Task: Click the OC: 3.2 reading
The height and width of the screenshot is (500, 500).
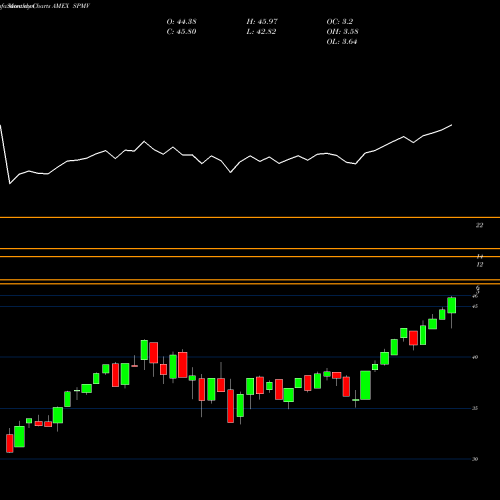Action: click(340, 22)
